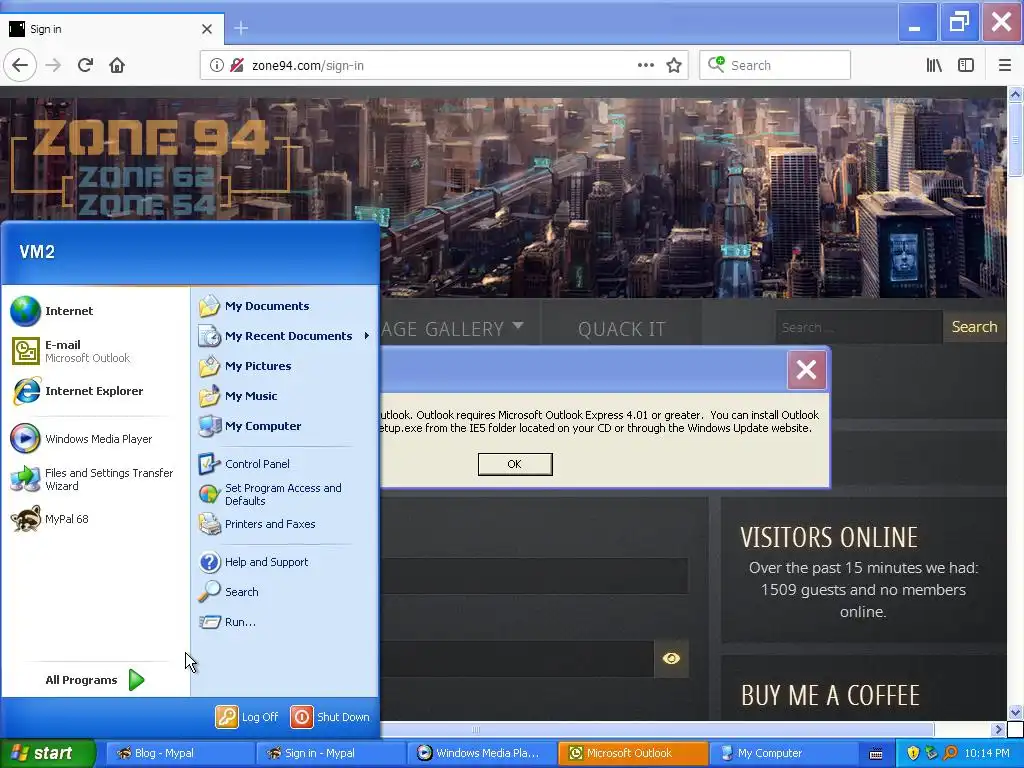Click the page scroll up arrow

click(x=1015, y=95)
